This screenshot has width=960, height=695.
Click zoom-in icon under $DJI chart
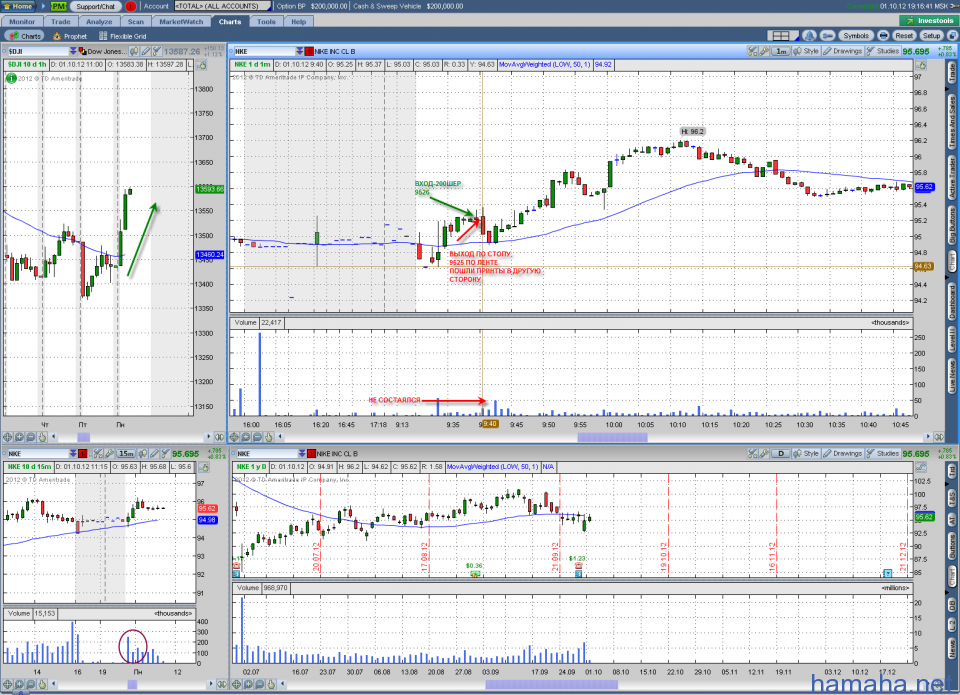coord(19,437)
